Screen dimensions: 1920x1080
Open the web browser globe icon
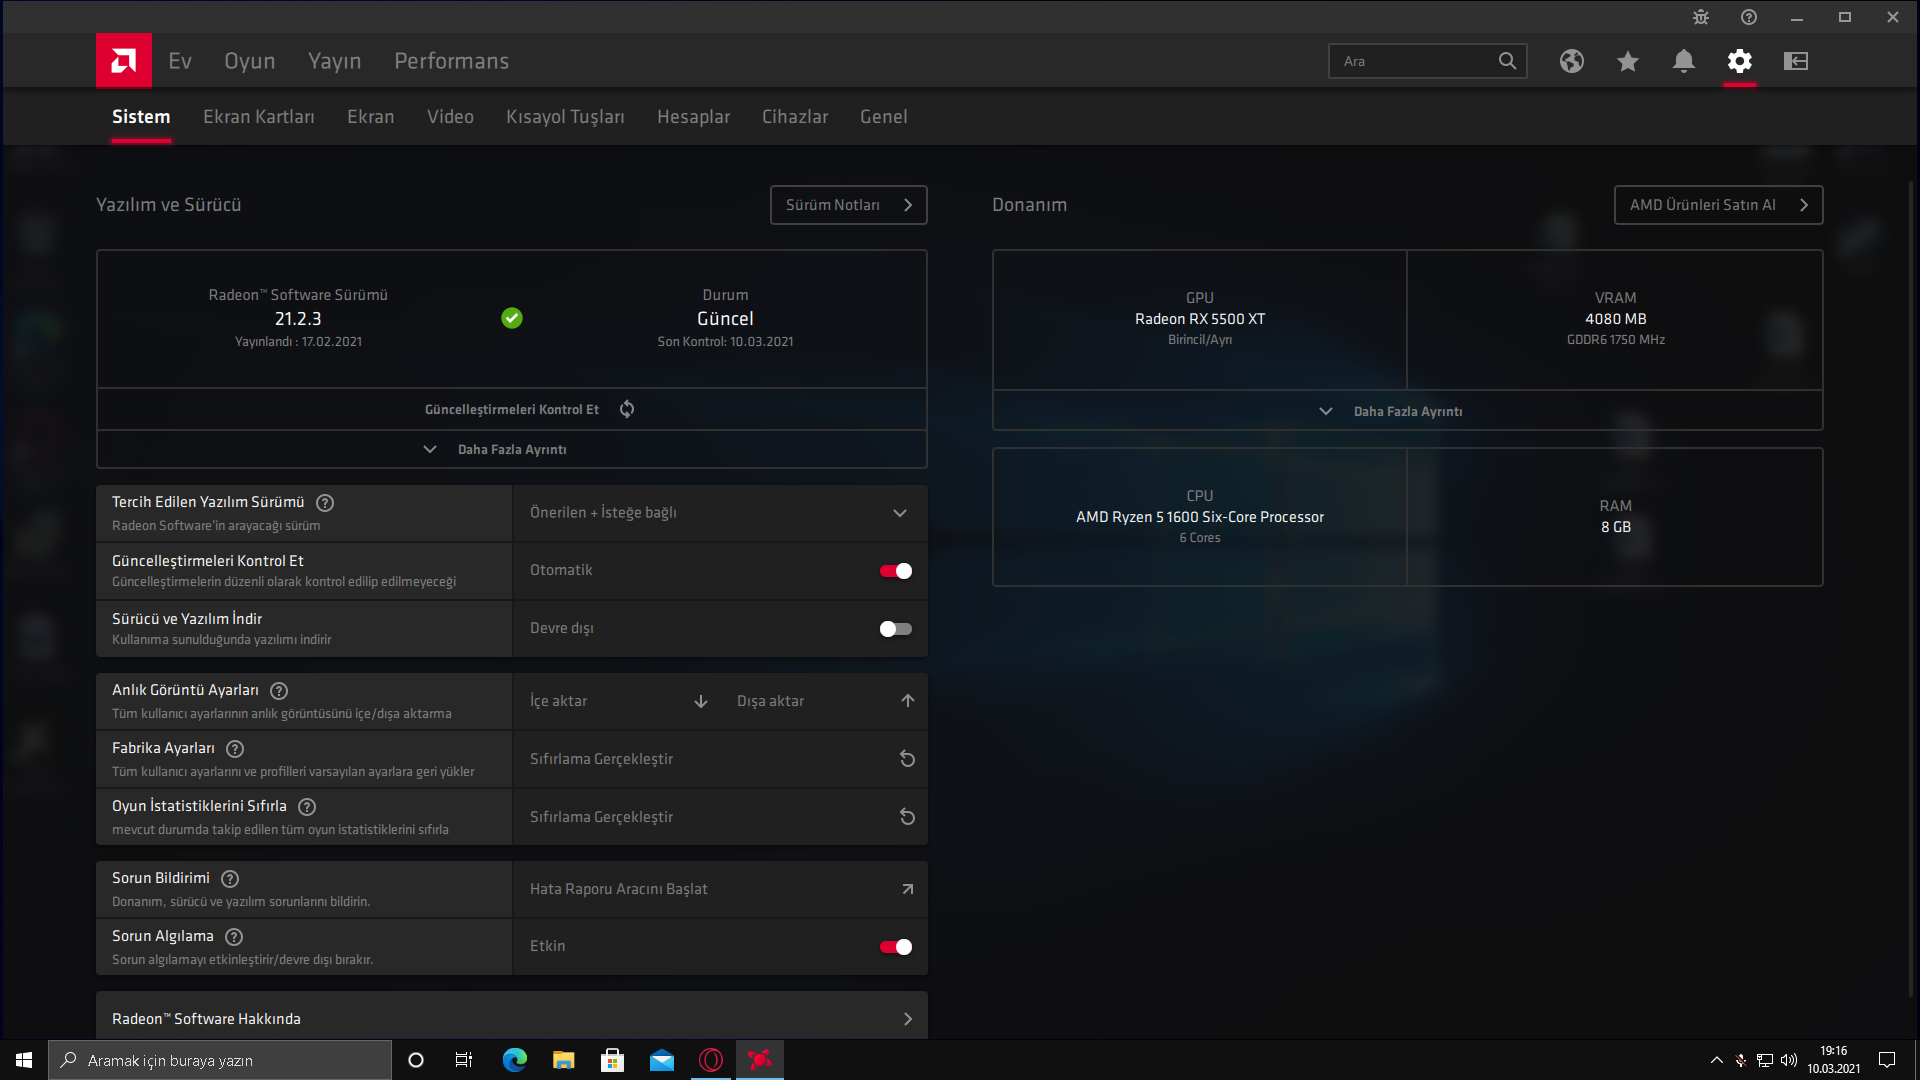(x=1572, y=62)
